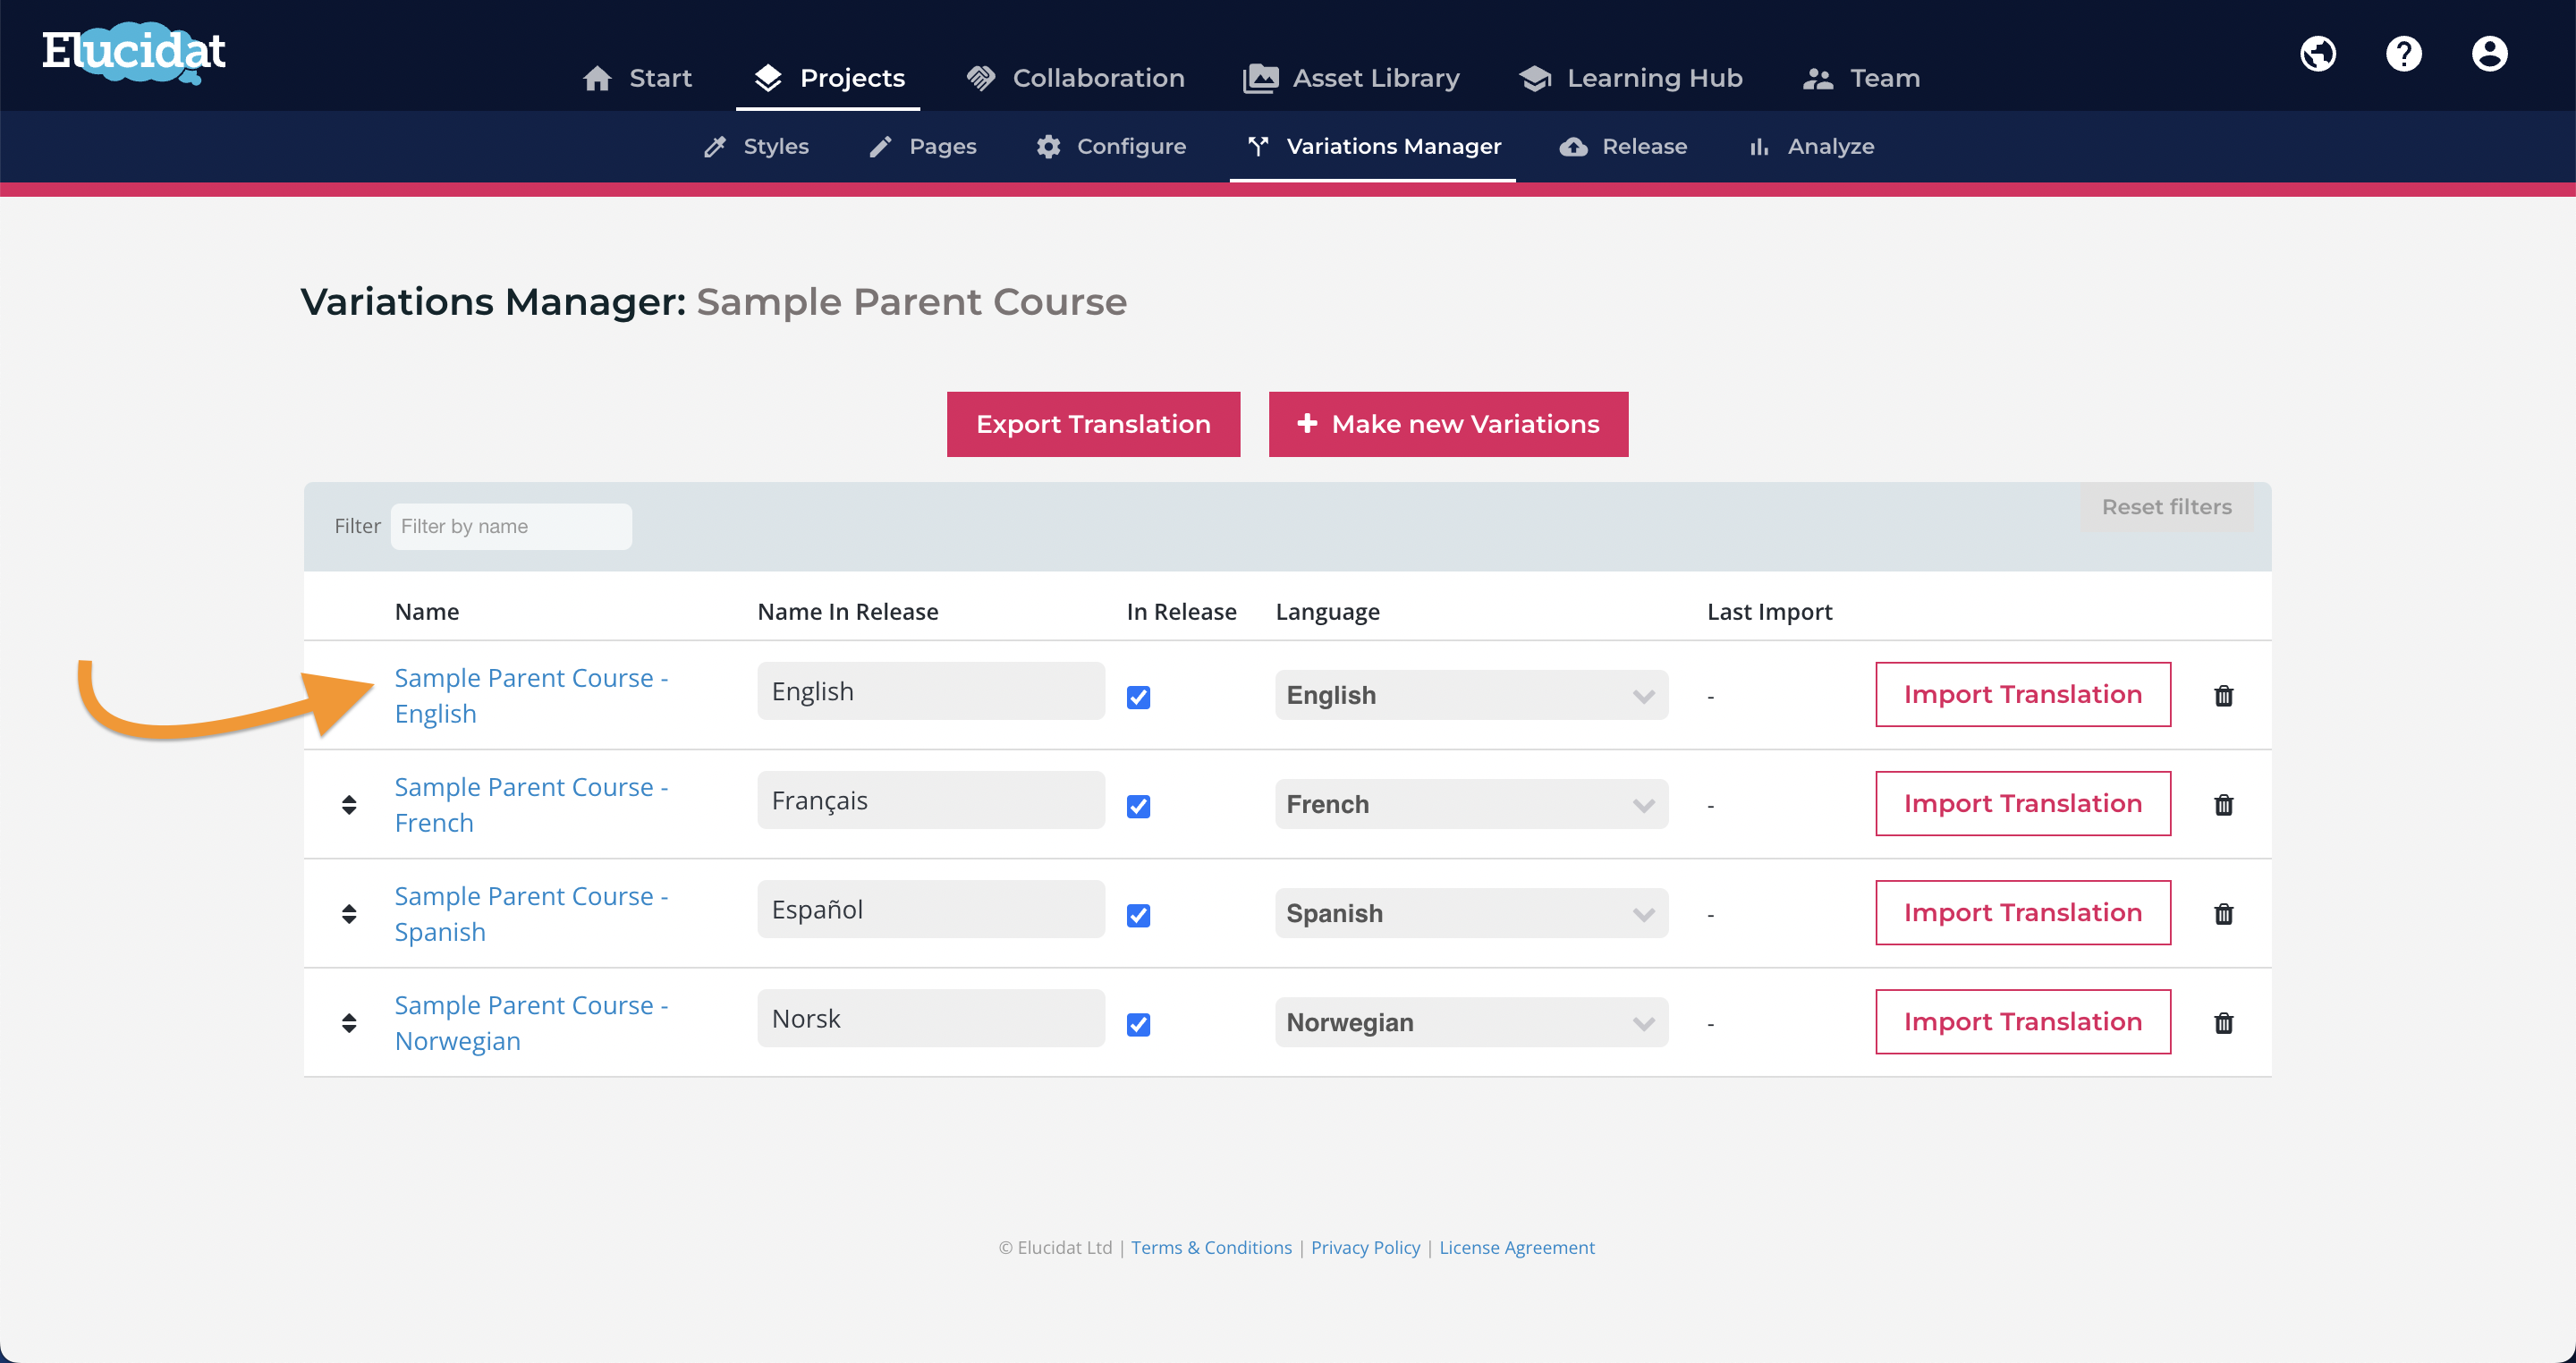This screenshot has width=2576, height=1363.
Task: Open Sample Parent Course - French link
Action: coord(531,804)
